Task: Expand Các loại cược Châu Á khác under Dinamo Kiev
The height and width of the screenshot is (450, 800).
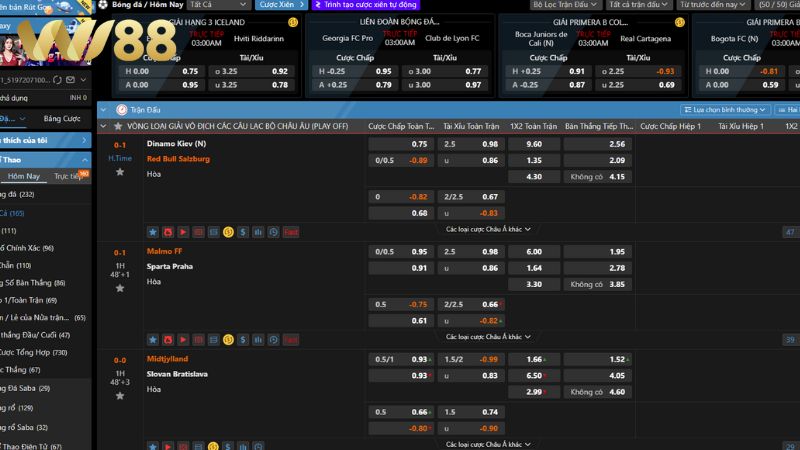Action: tap(488, 229)
